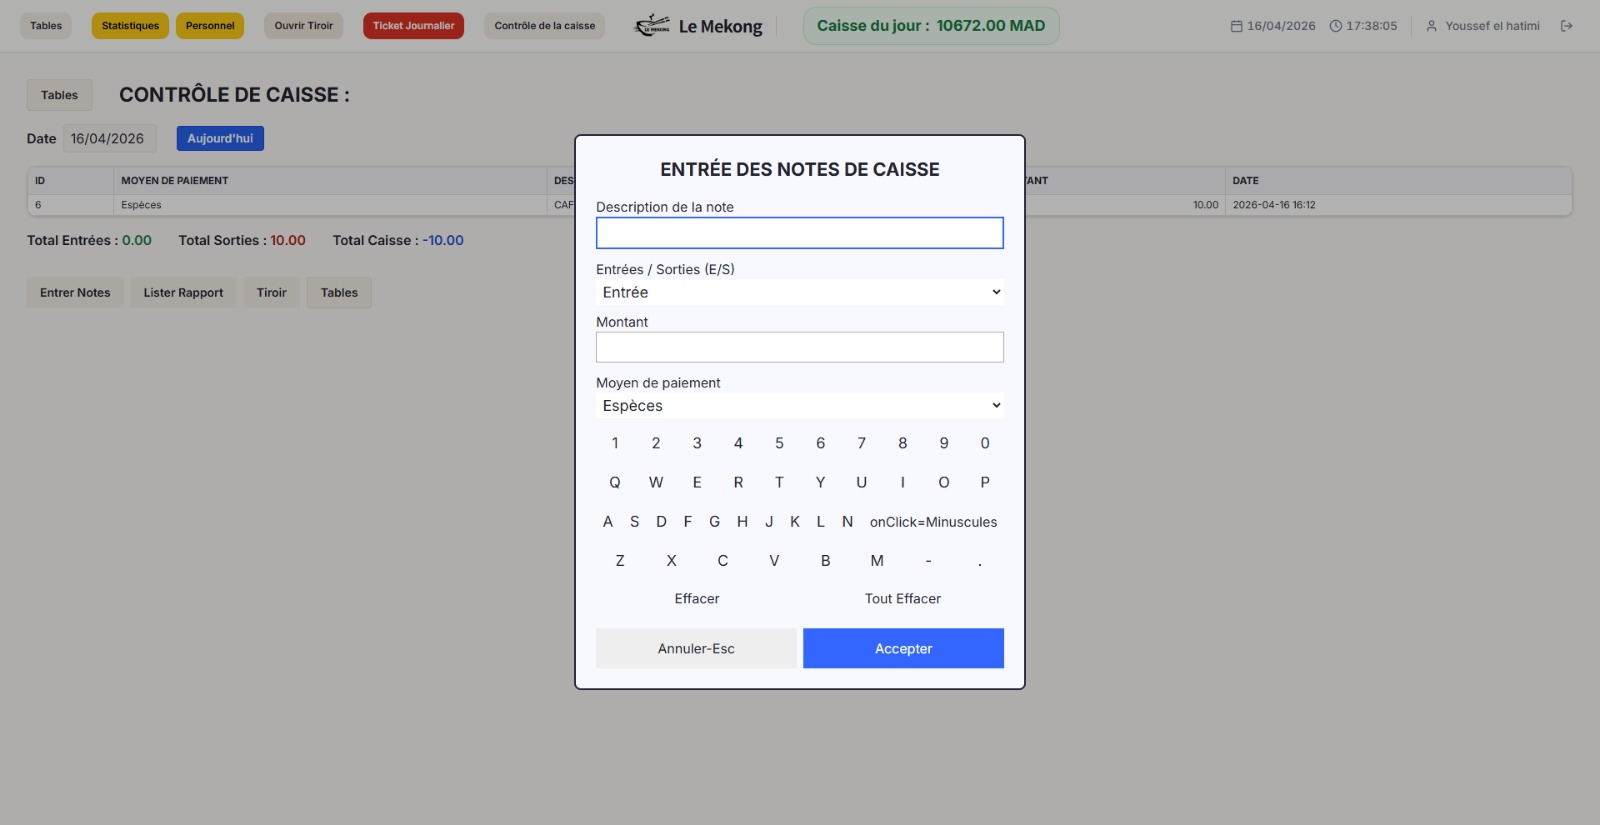Click the calendar icon beside 16/04/2026
The image size is (1600, 825).
point(1236,26)
